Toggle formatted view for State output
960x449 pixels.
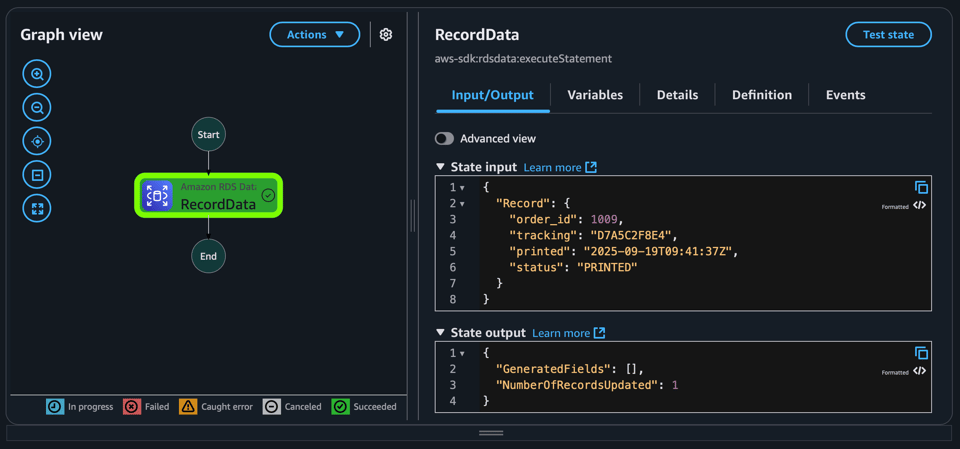[919, 371]
